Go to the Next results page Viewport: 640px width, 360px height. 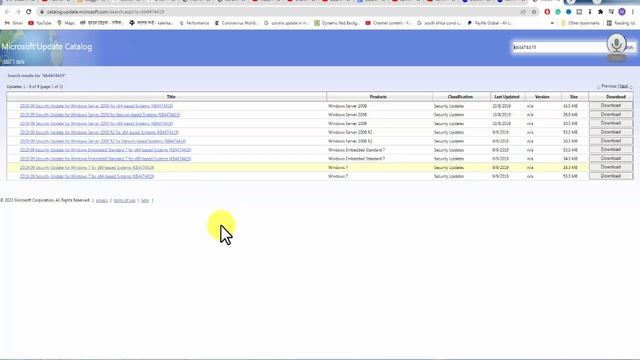[x=624, y=87]
